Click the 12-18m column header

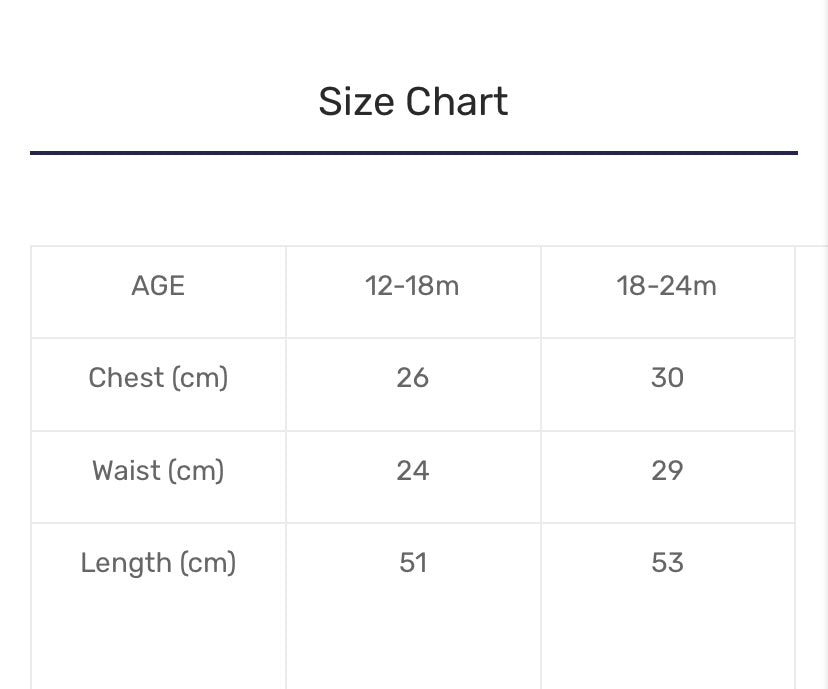pyautogui.click(x=412, y=286)
